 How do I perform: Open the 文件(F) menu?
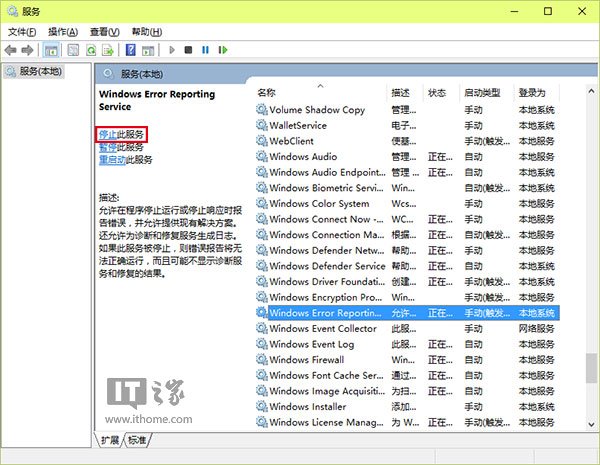22,31
